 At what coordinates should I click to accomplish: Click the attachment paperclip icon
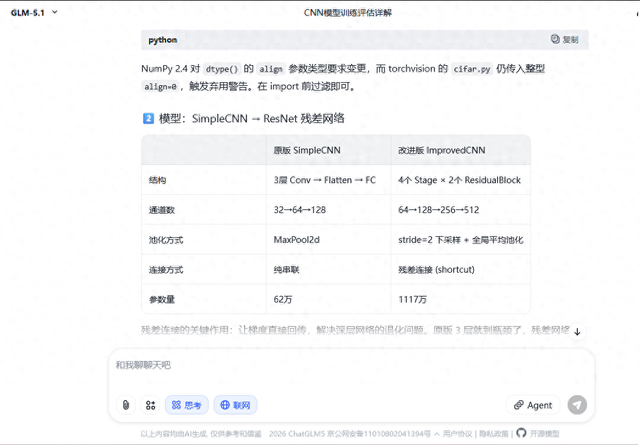(126, 405)
